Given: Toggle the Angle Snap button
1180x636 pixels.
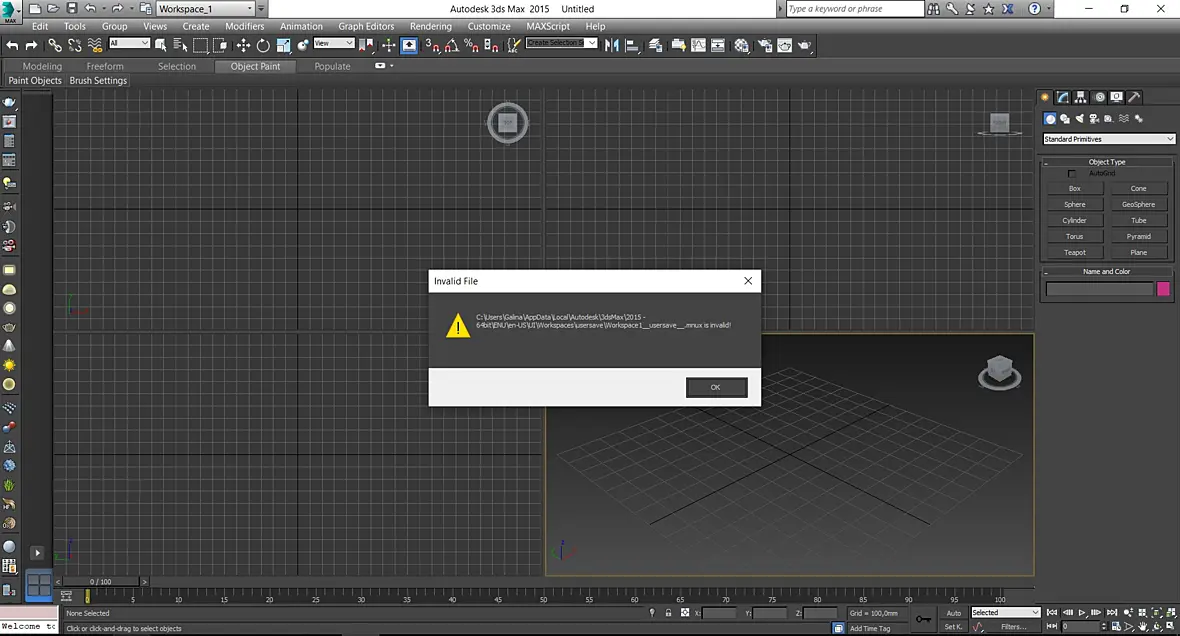Looking at the screenshot, I should coord(452,45).
